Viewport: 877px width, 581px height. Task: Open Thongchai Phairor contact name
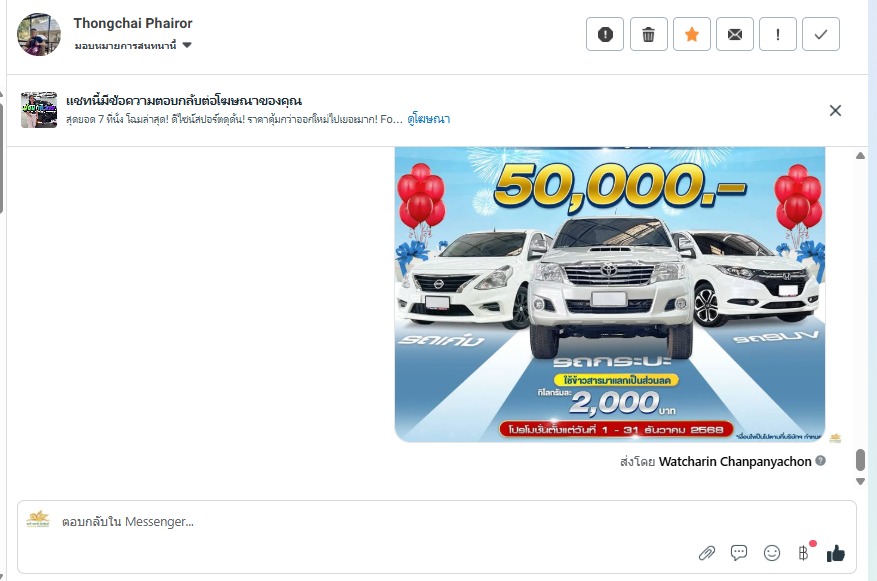(x=133, y=23)
